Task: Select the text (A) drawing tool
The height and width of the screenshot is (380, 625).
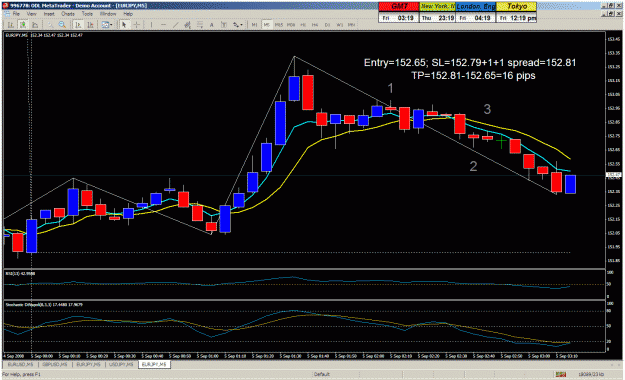Action: pyautogui.click(x=212, y=25)
